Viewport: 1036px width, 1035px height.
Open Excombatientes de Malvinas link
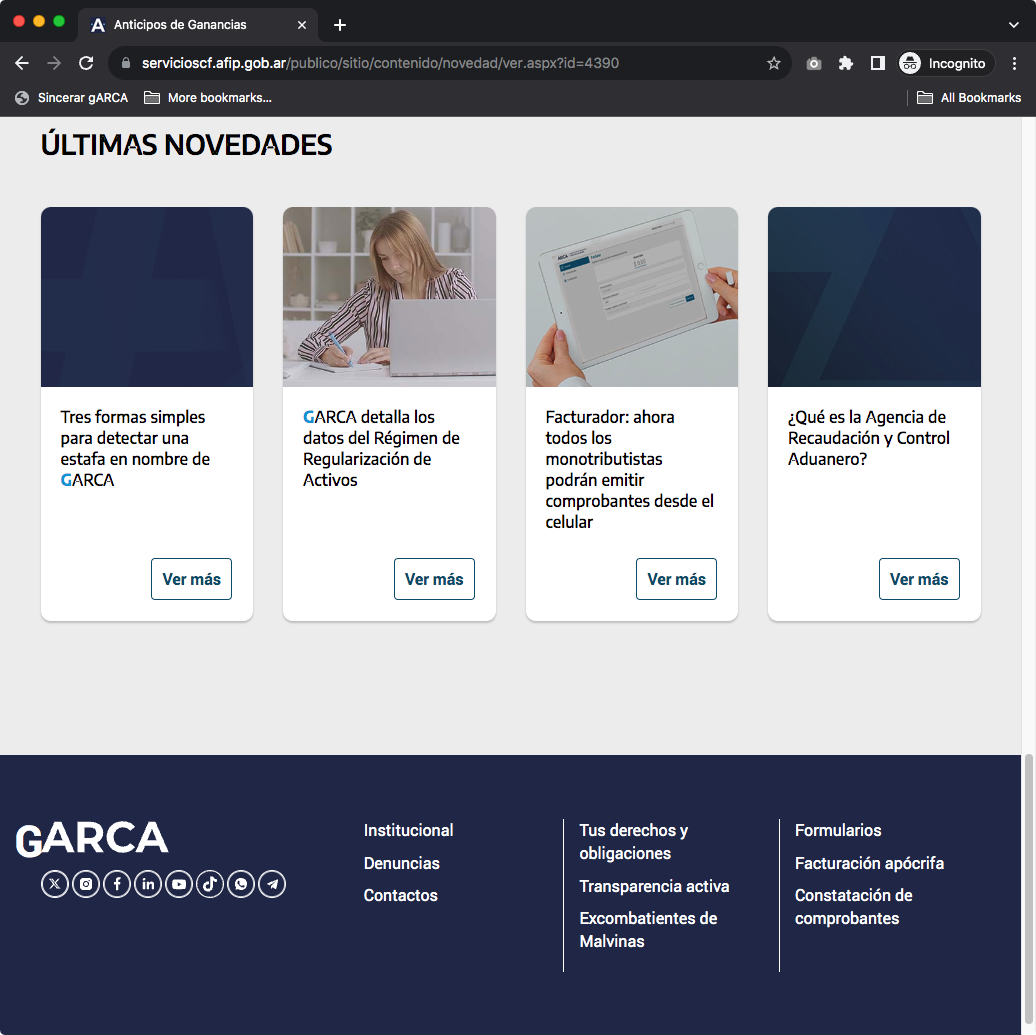[648, 929]
